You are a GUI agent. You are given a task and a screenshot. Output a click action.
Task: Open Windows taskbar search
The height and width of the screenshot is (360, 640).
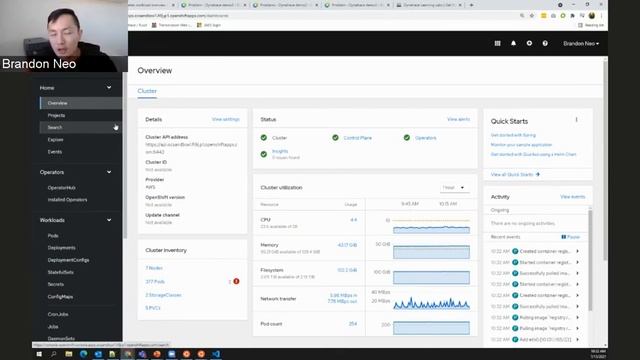(53, 354)
